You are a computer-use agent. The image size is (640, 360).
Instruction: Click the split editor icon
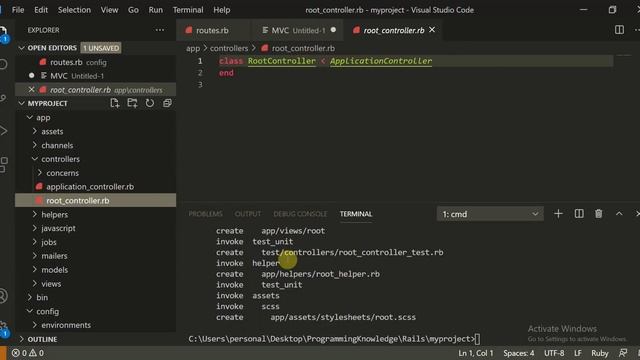tap(619, 30)
